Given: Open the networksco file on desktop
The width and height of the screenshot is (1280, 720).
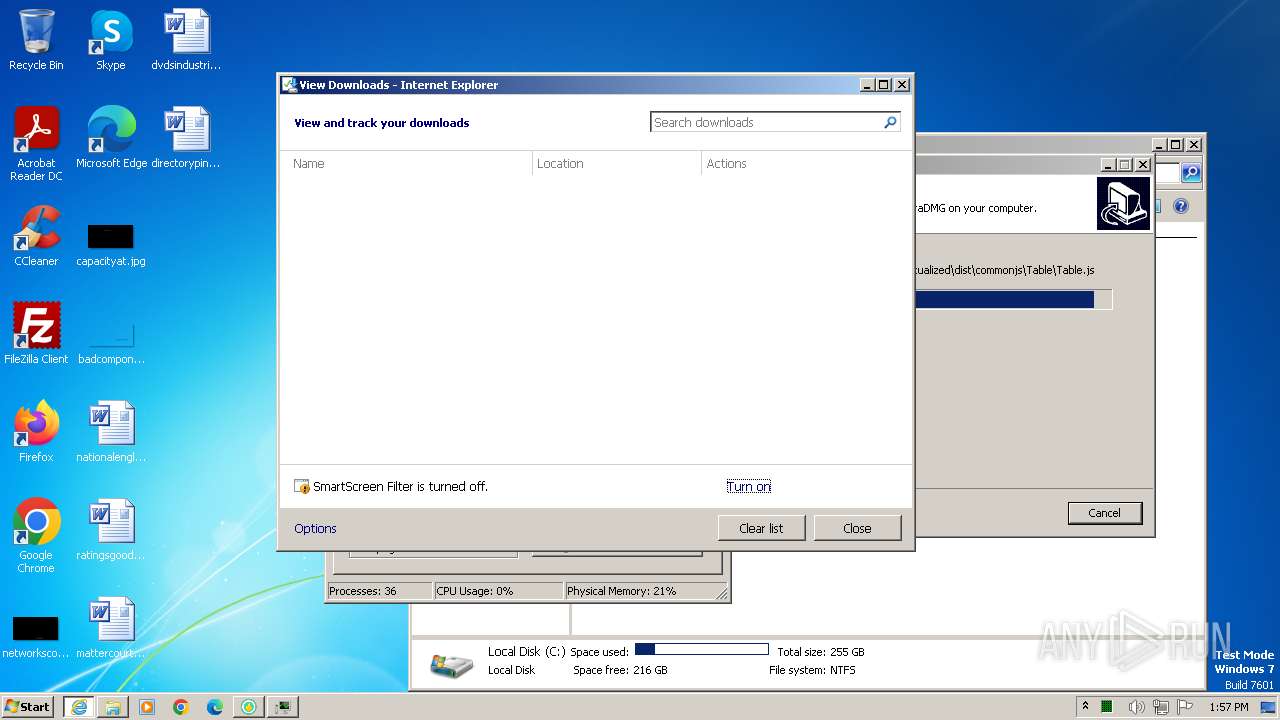Looking at the screenshot, I should (36, 638).
